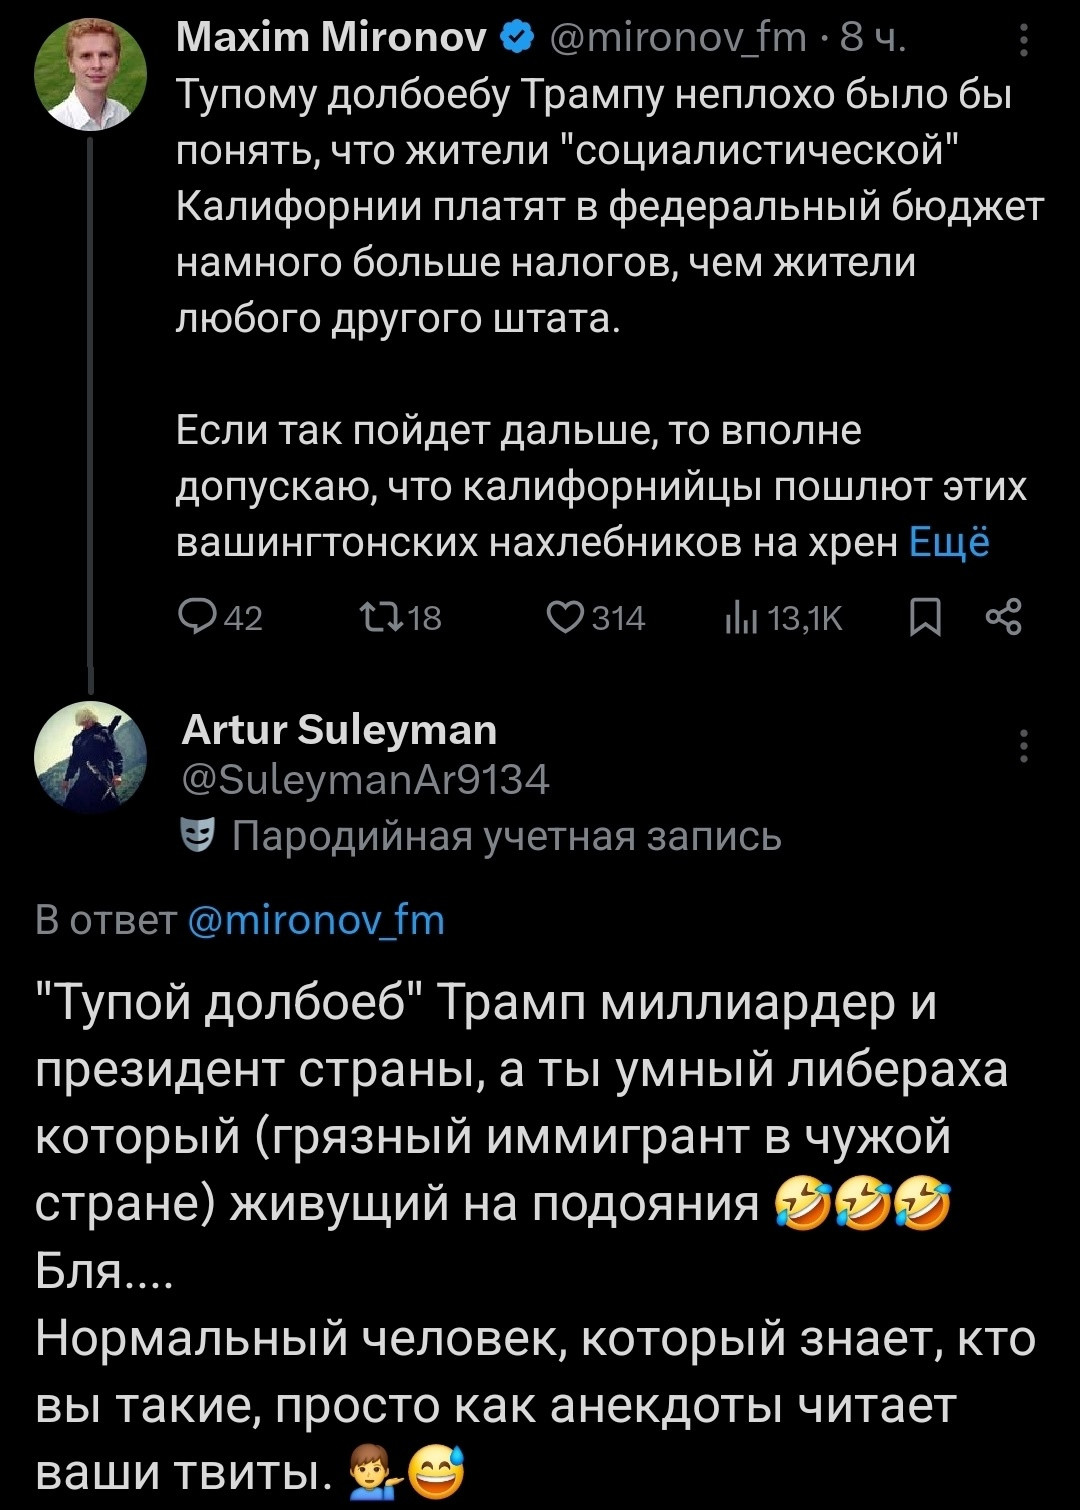Viewport: 1080px width, 1510px height.
Task: Open the @mironov_fm handle beside Maxim's name
Action: (678, 38)
